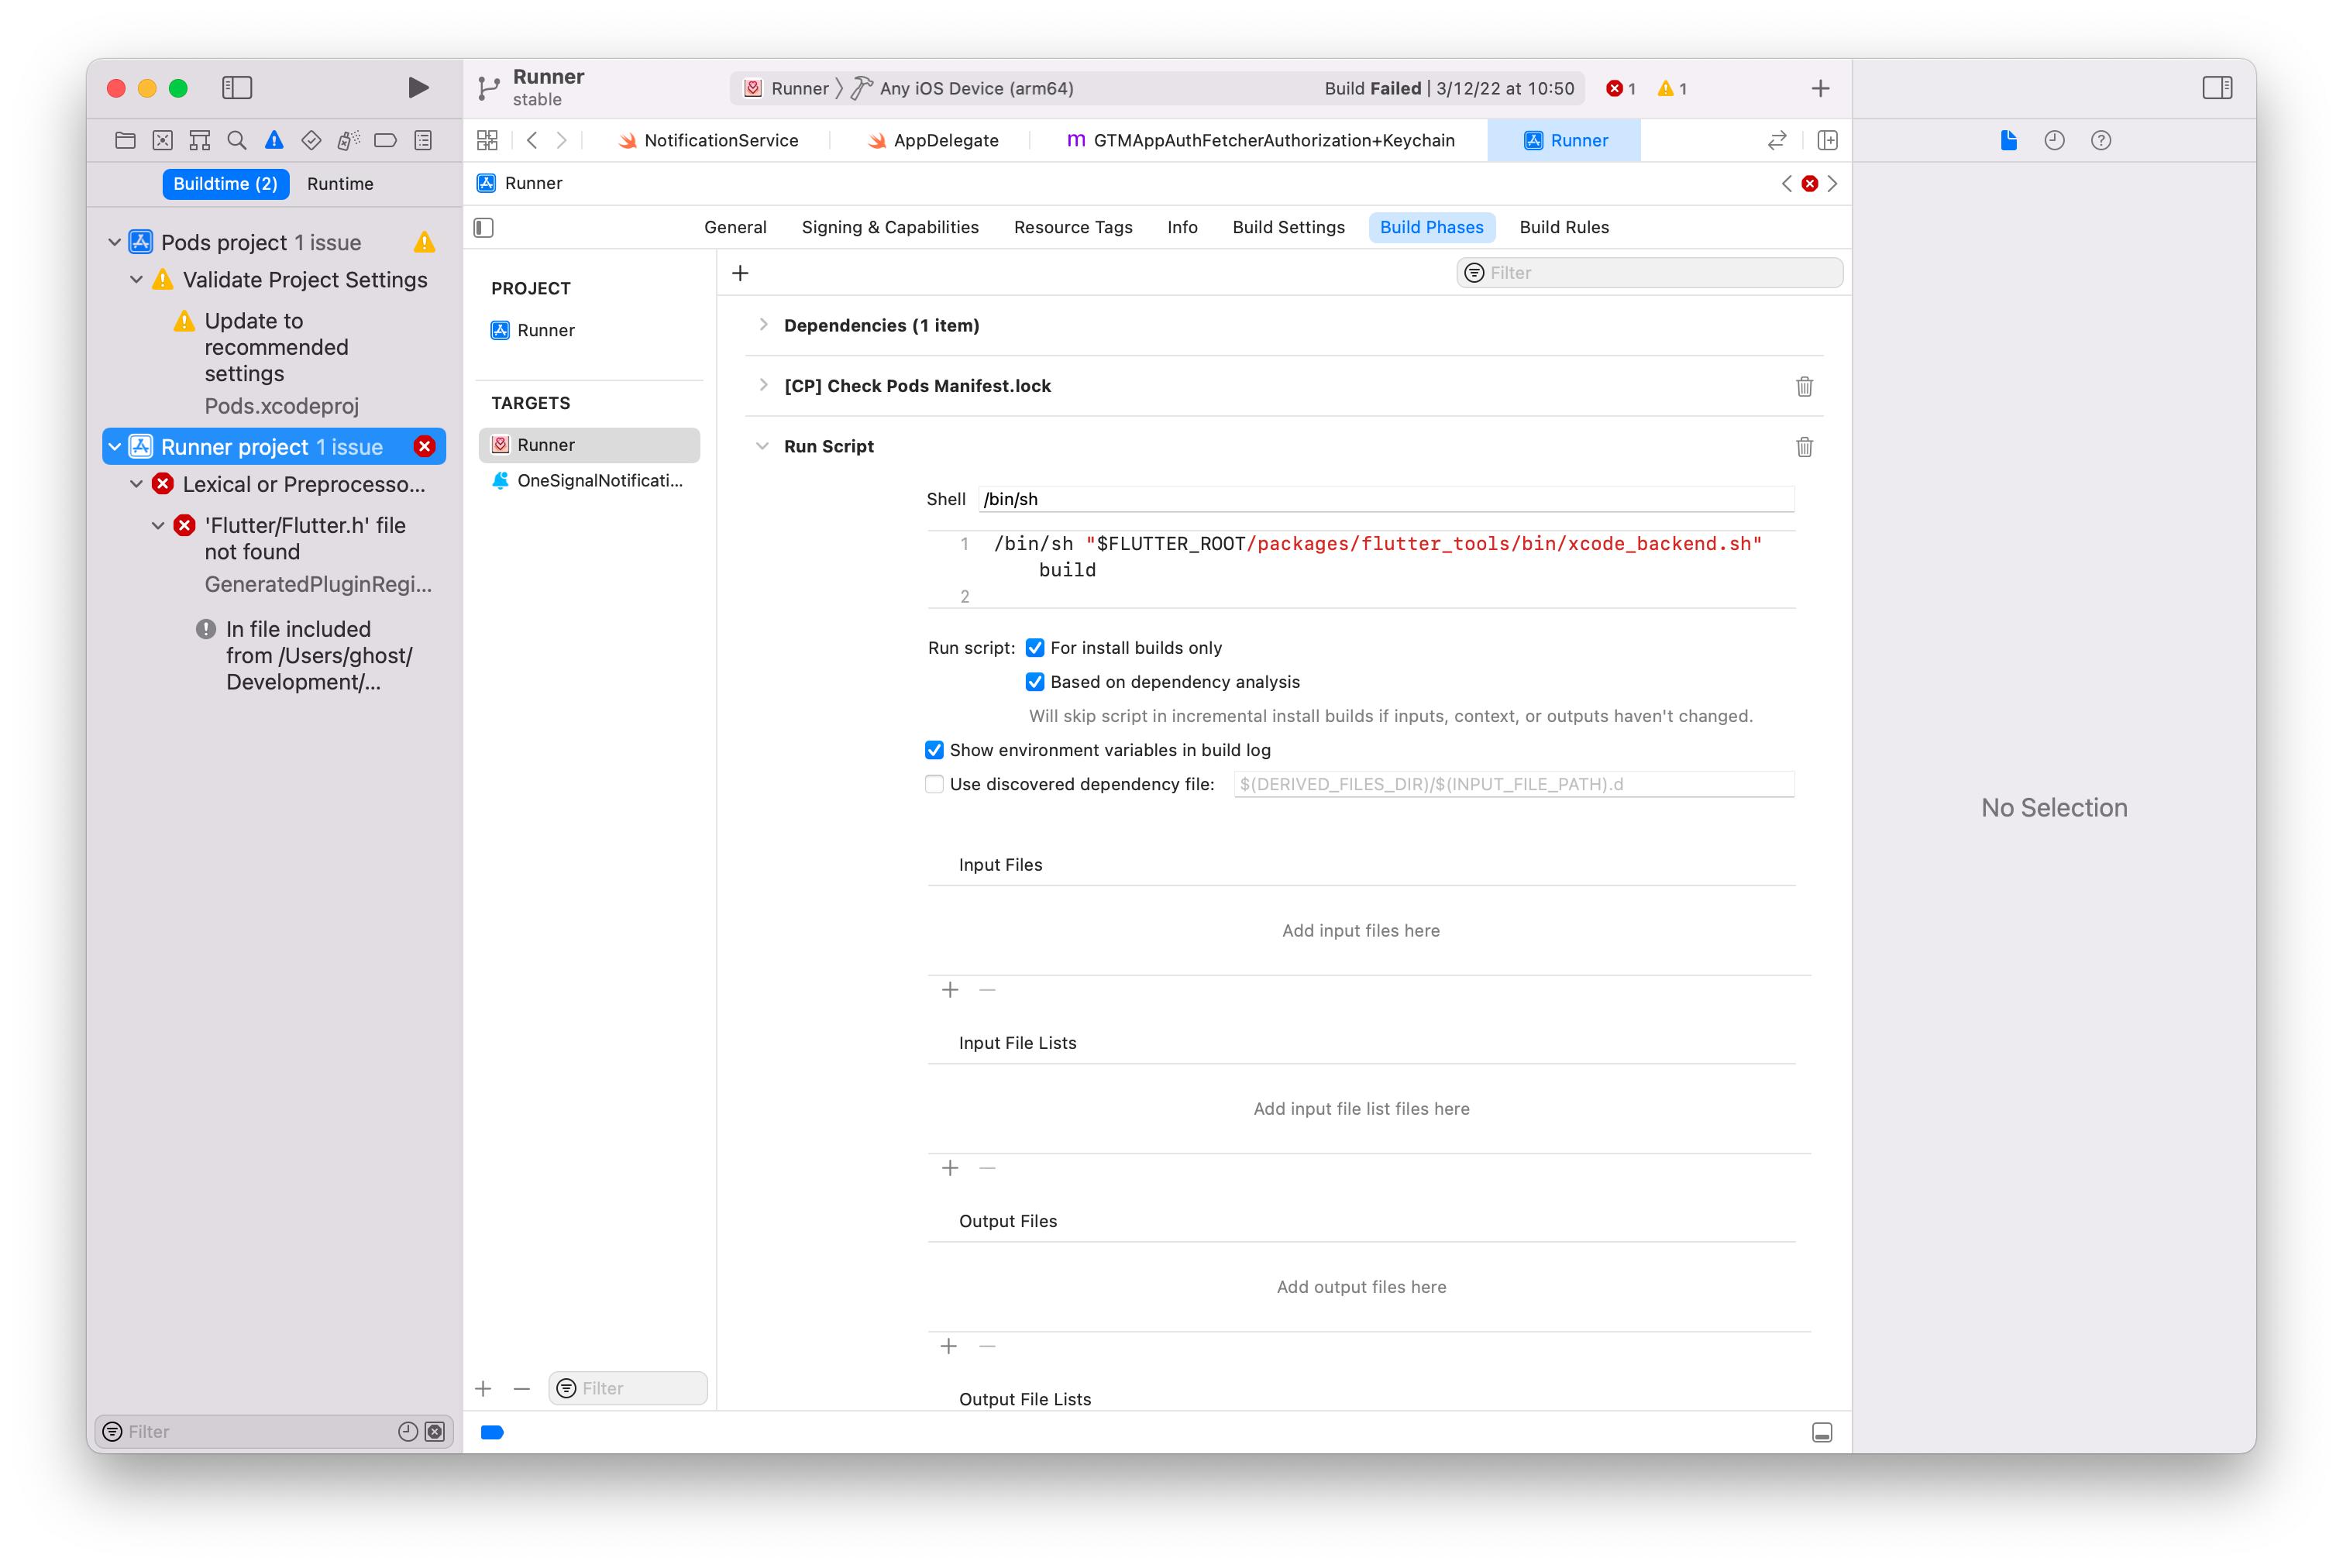
Task: Select the issue navigator warning icon
Action: (x=274, y=140)
